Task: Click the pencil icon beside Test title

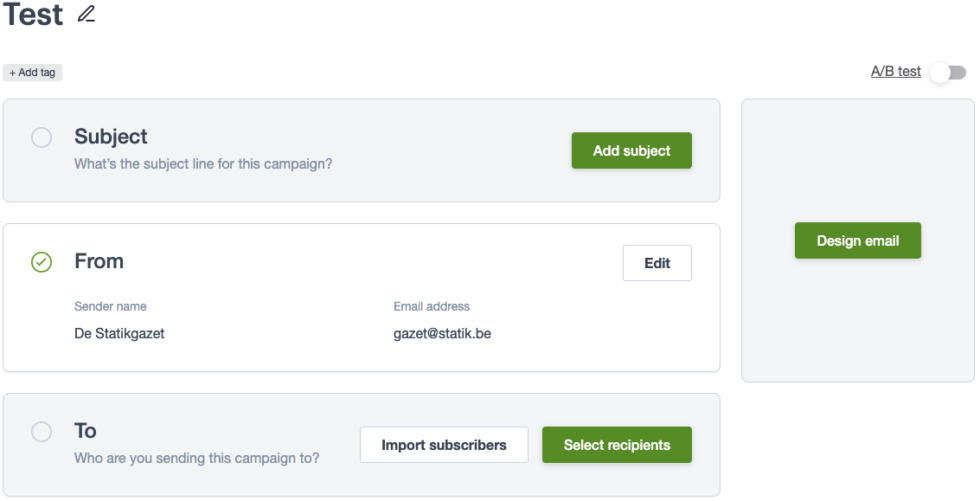Action: (86, 14)
